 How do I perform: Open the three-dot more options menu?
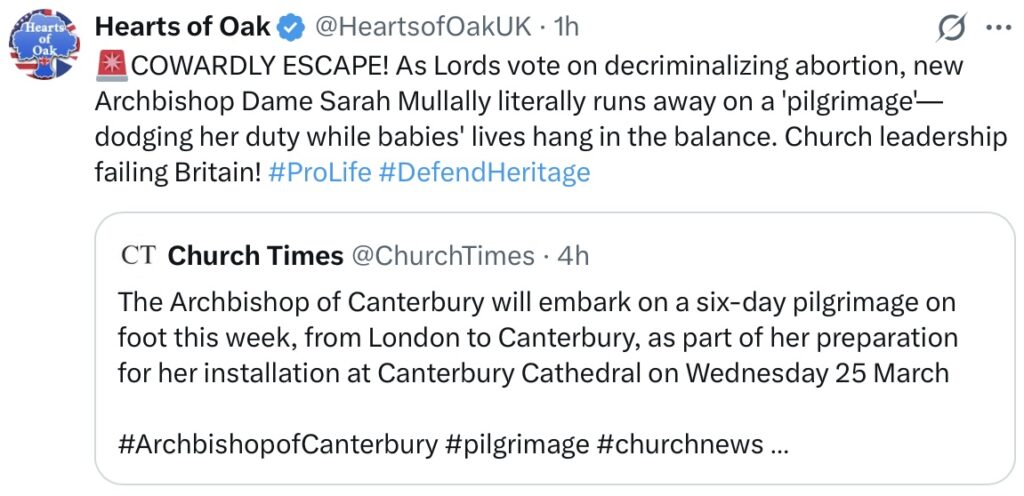coord(996,28)
